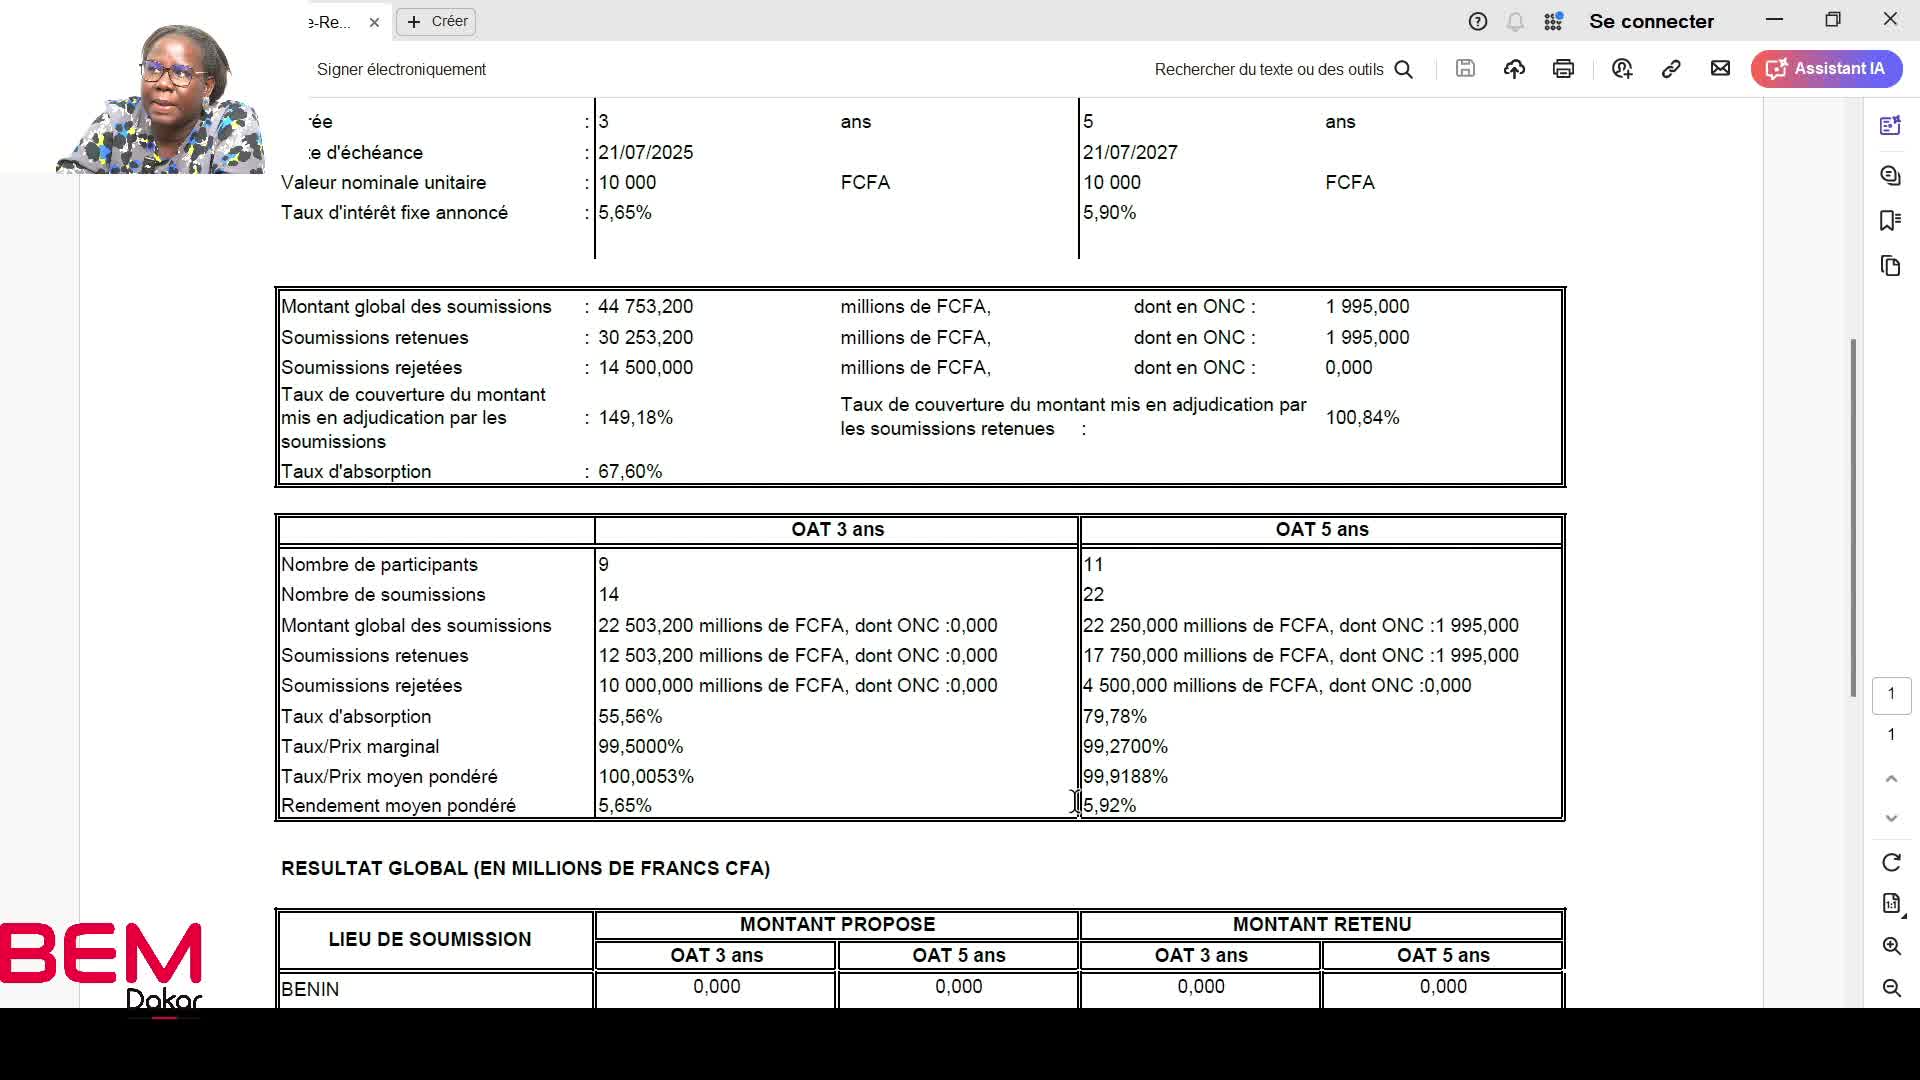
Task: Go to next page arrow
Action: coord(1891,818)
